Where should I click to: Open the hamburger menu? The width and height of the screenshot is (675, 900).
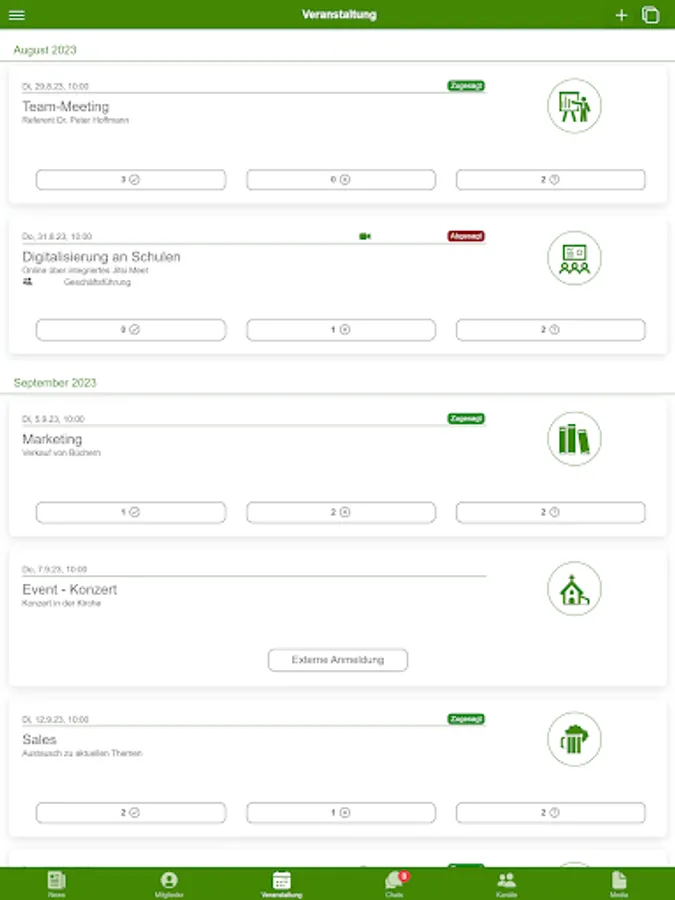coord(17,15)
